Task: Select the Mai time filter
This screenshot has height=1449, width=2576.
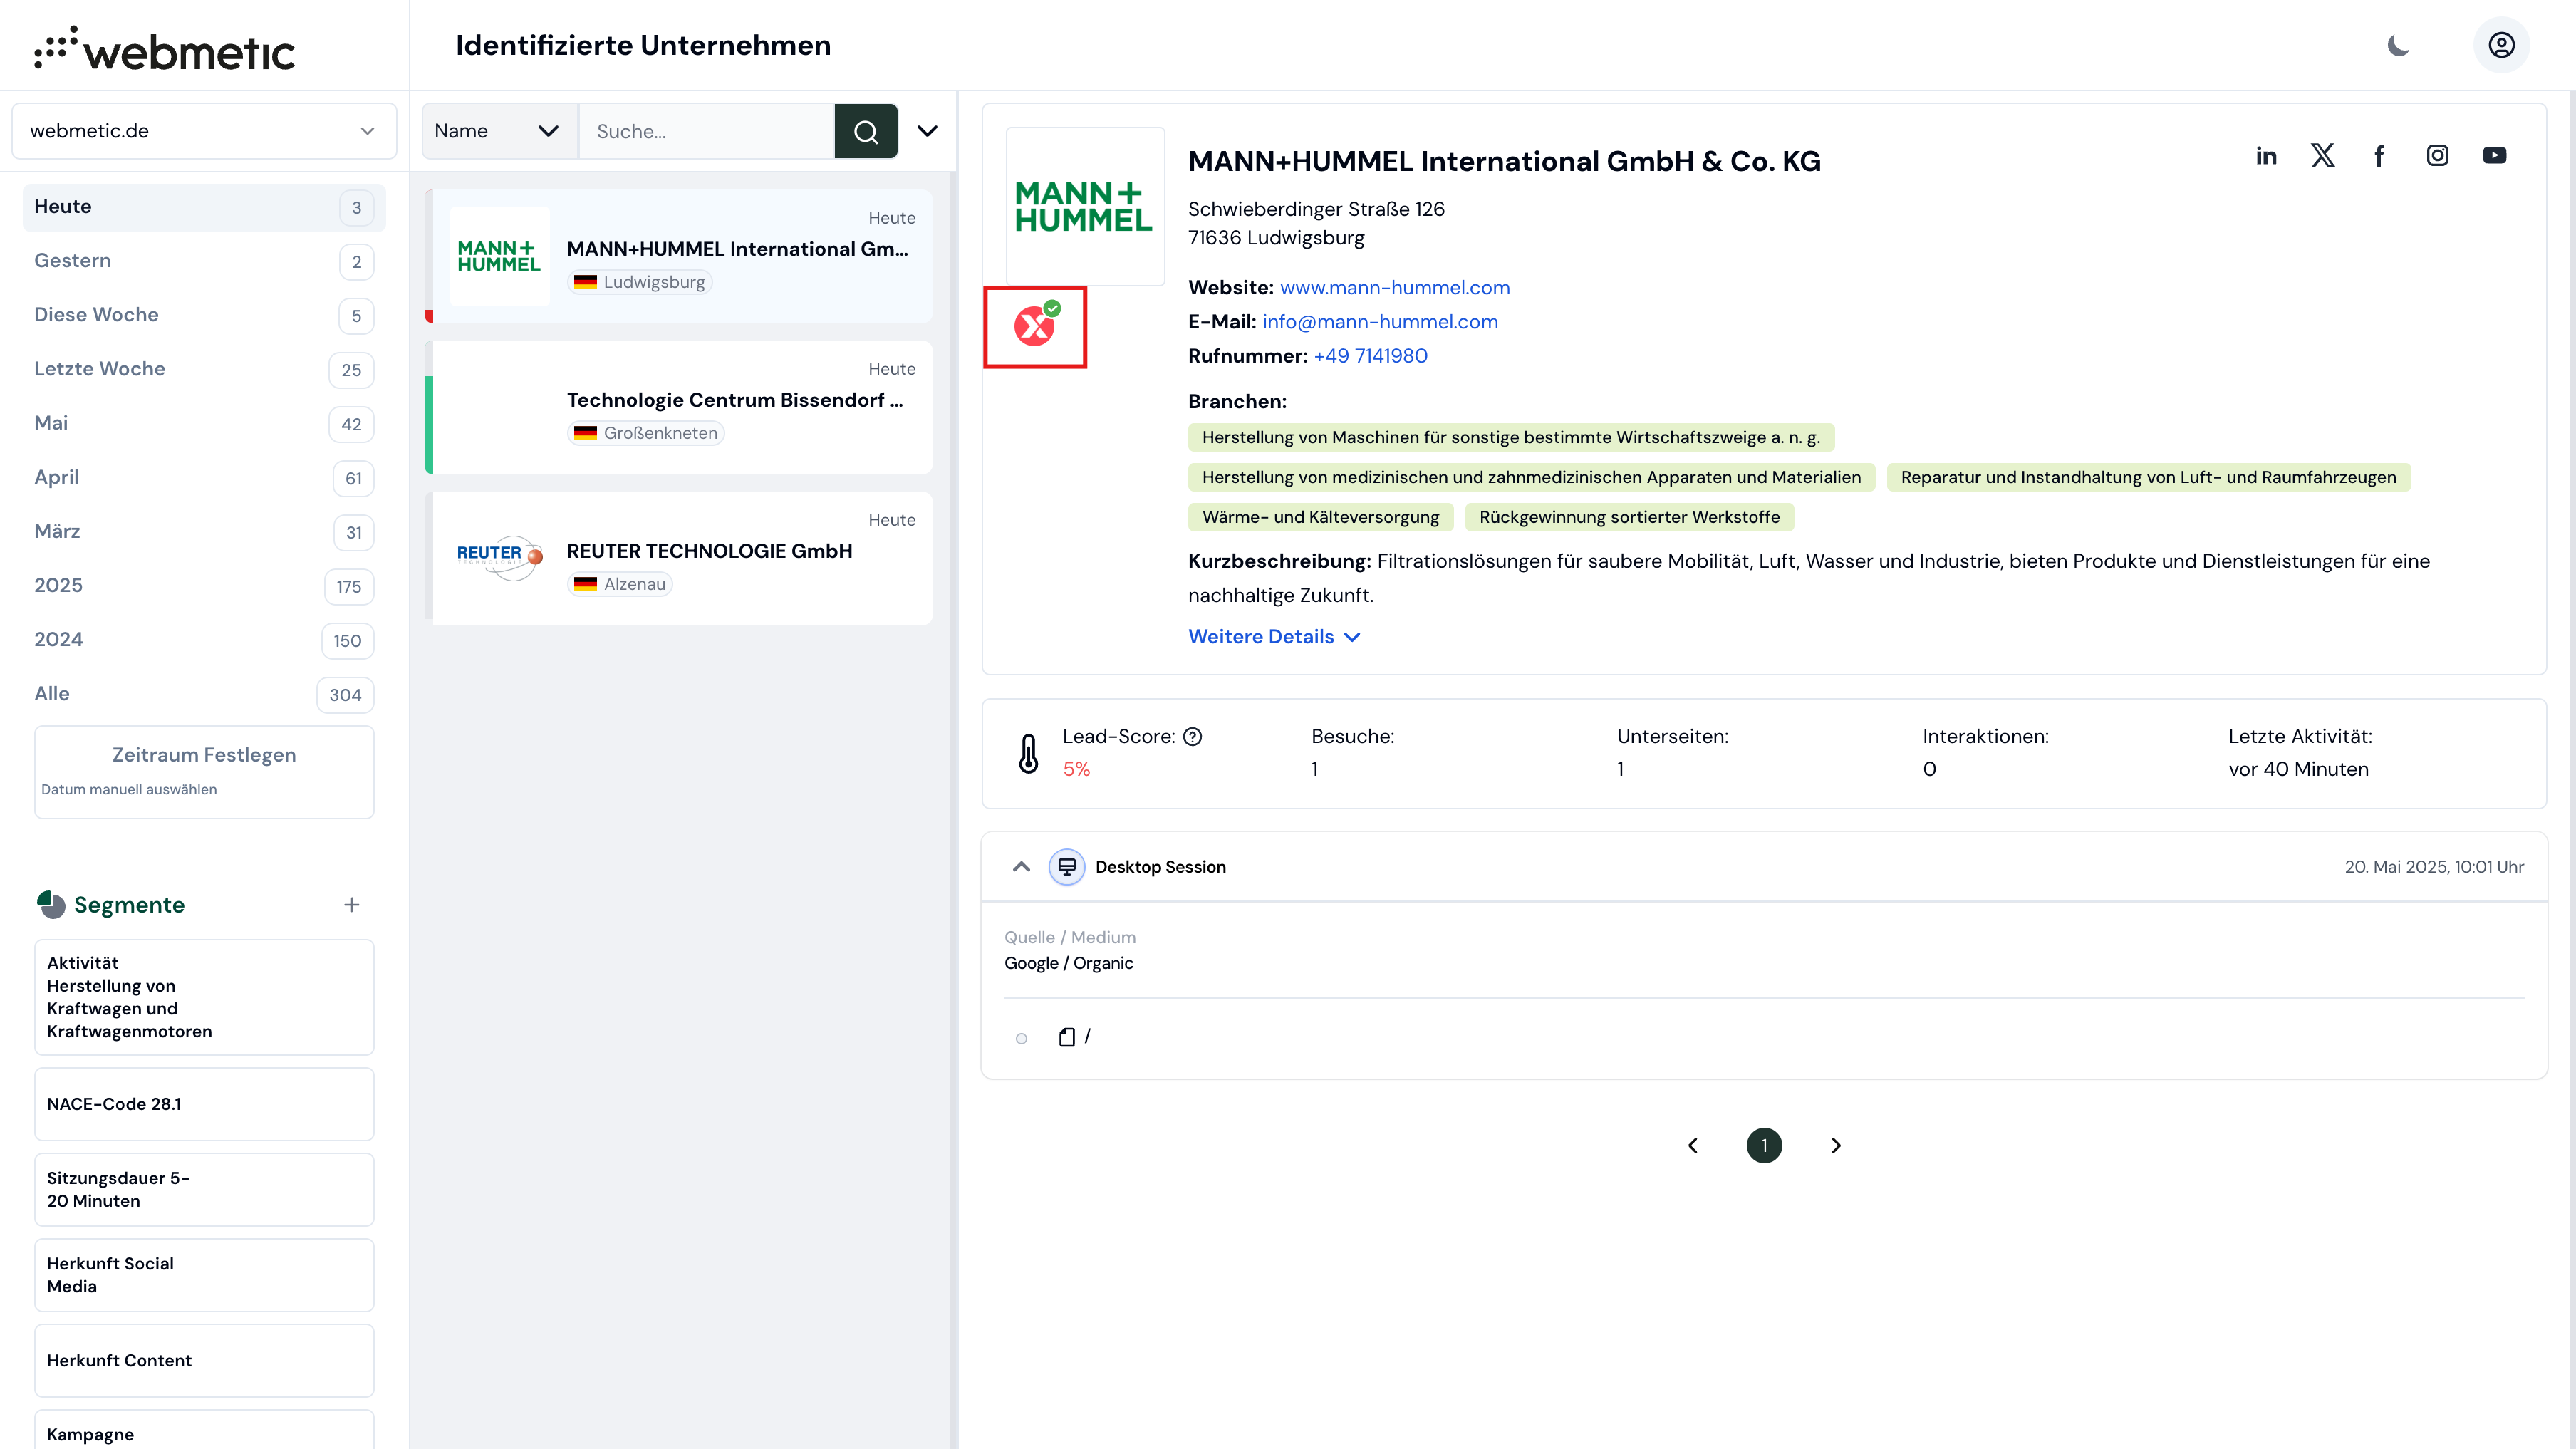Action: coord(204,423)
